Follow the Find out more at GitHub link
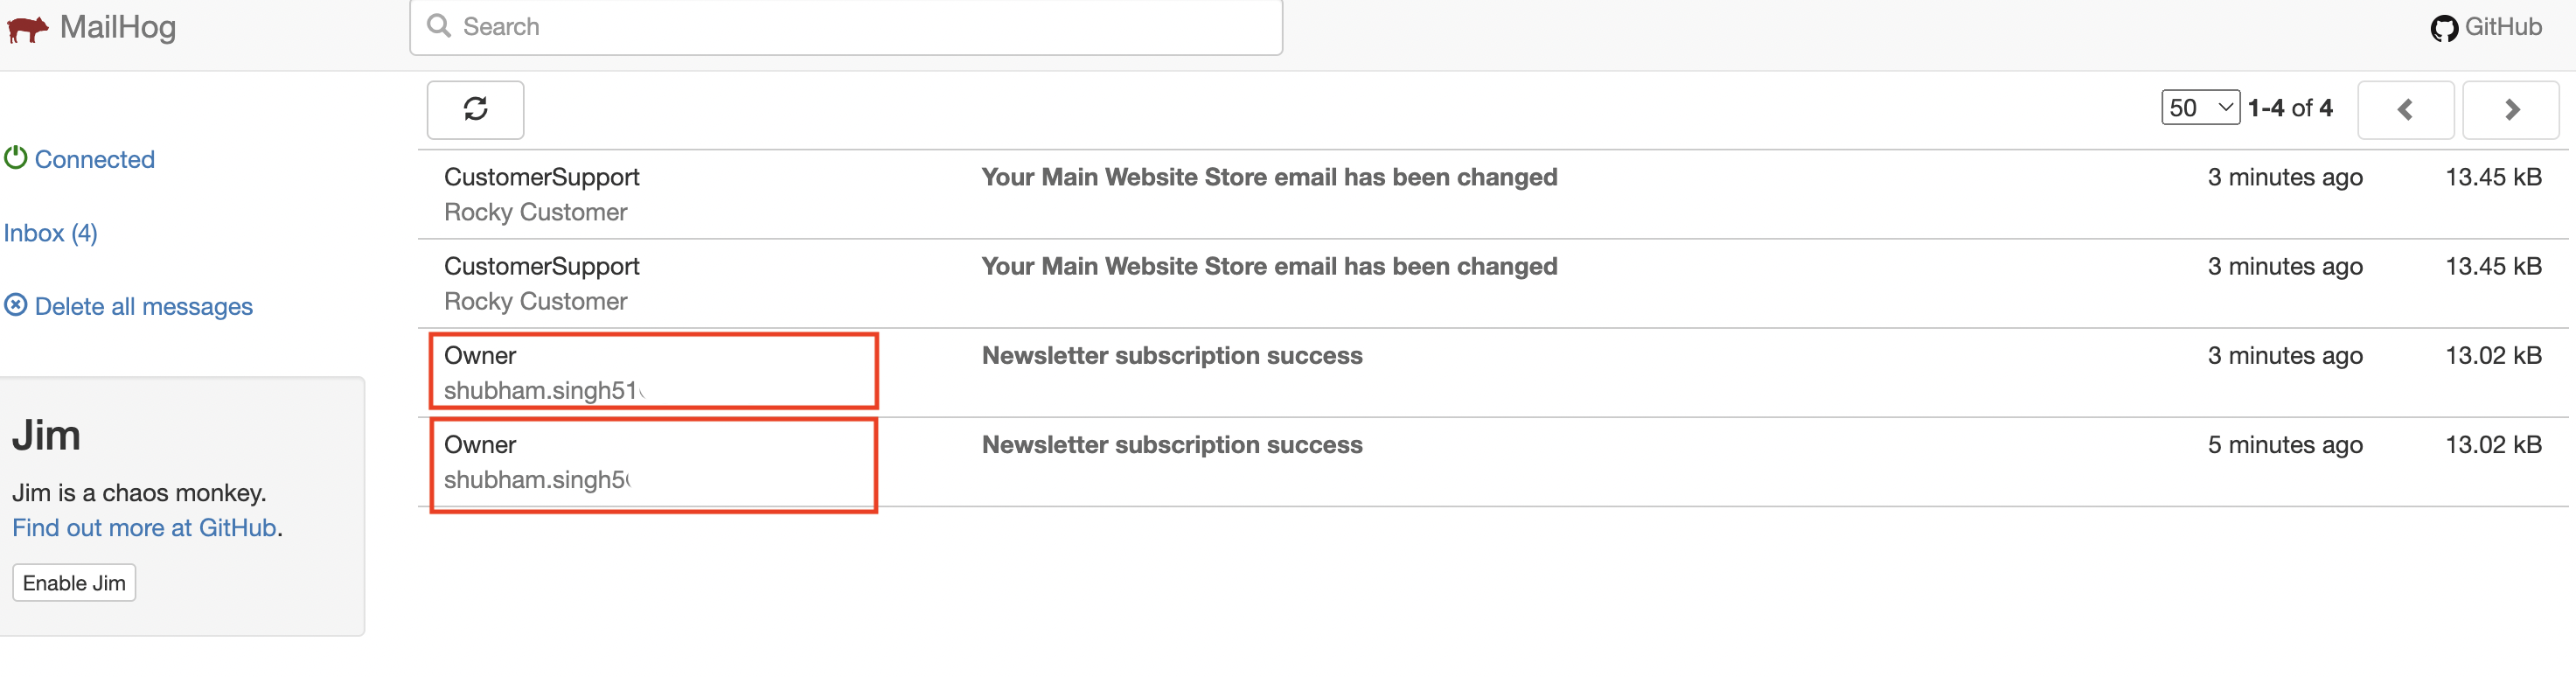Screen dimensions: 2576x677 (143, 527)
